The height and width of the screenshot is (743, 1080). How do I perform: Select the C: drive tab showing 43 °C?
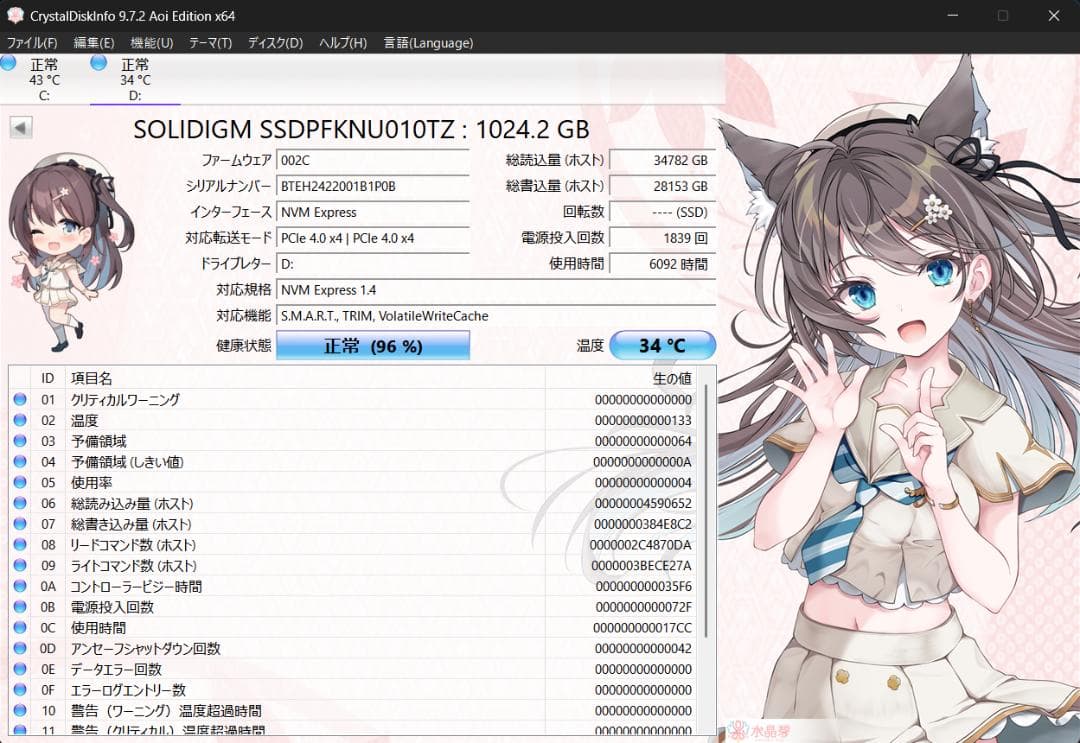(45, 79)
